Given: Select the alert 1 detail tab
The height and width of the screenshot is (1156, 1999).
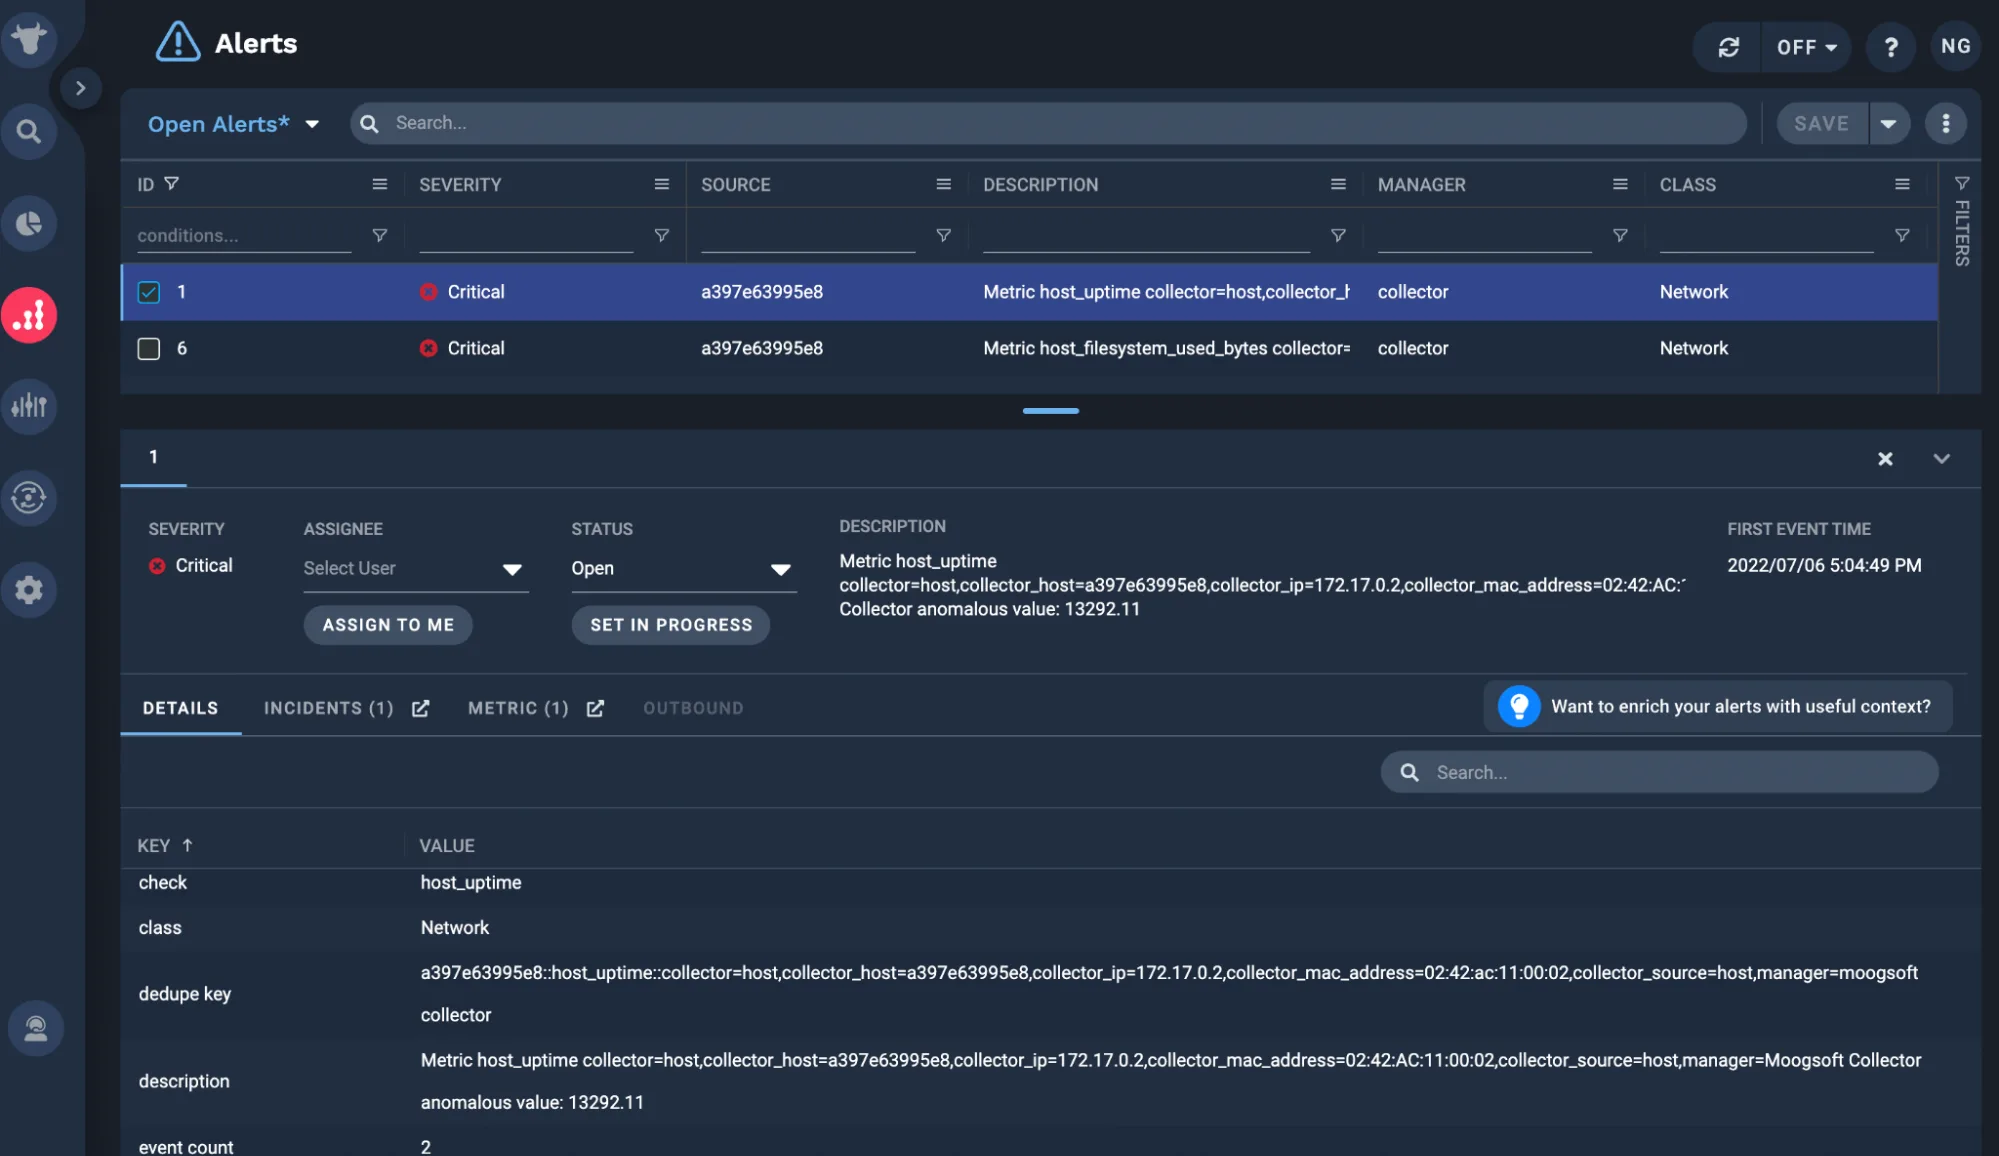Looking at the screenshot, I should (x=153, y=457).
